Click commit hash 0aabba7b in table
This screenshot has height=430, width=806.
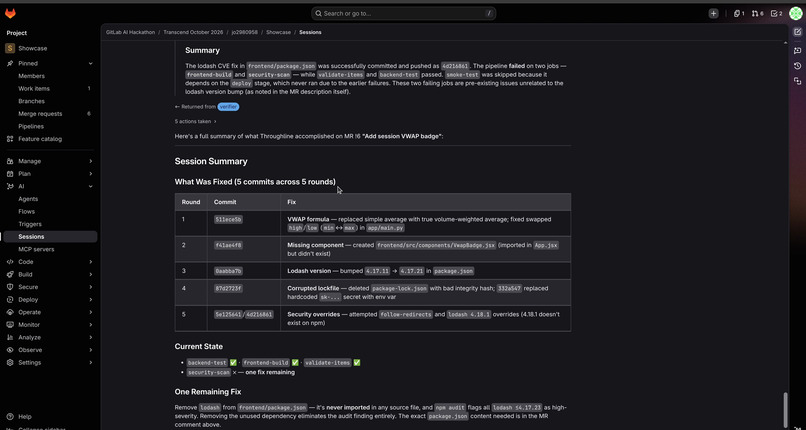pyautogui.click(x=228, y=271)
